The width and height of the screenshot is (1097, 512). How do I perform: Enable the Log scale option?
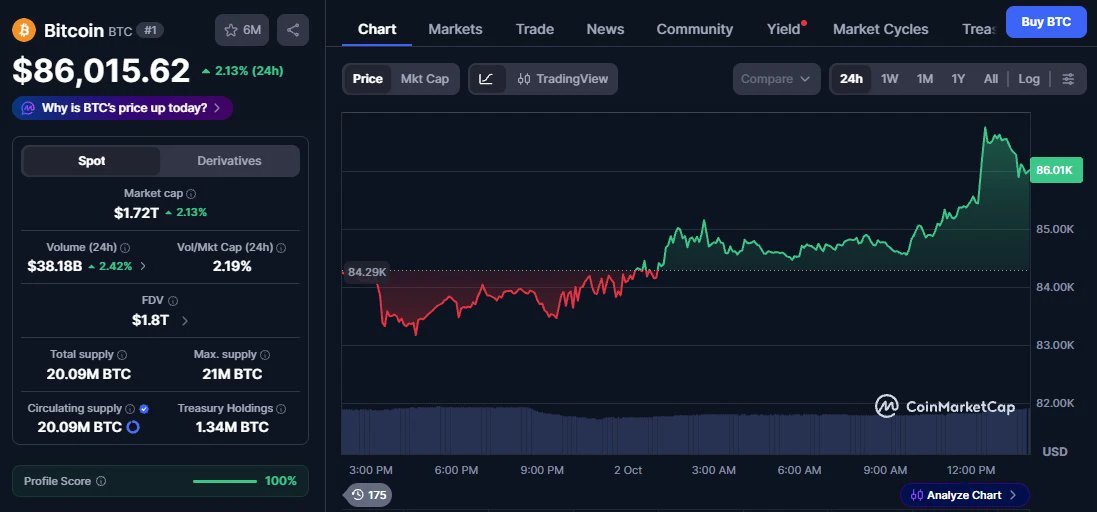coord(1029,79)
